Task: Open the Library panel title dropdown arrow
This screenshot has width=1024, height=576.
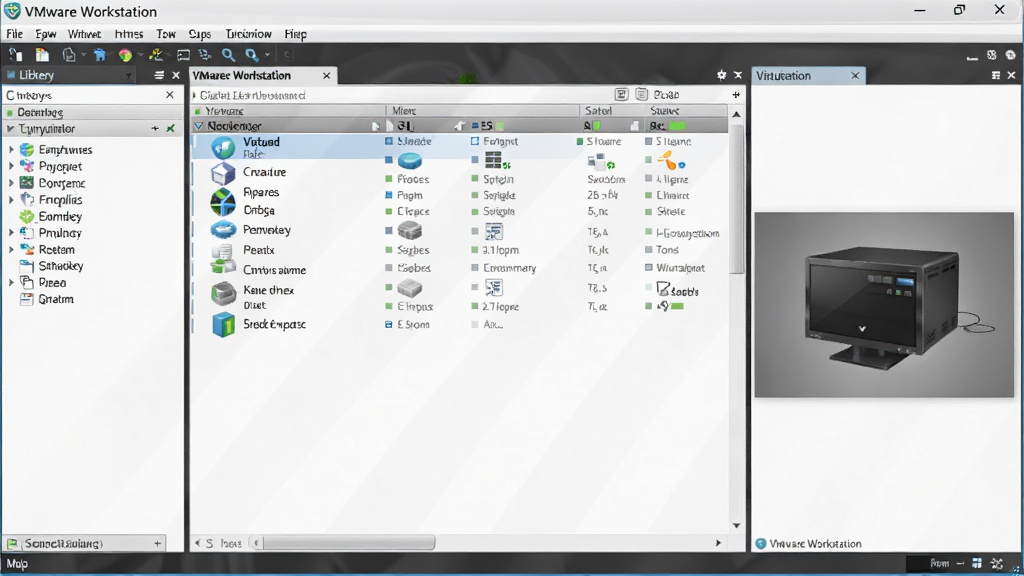Action: pyautogui.click(x=128, y=76)
